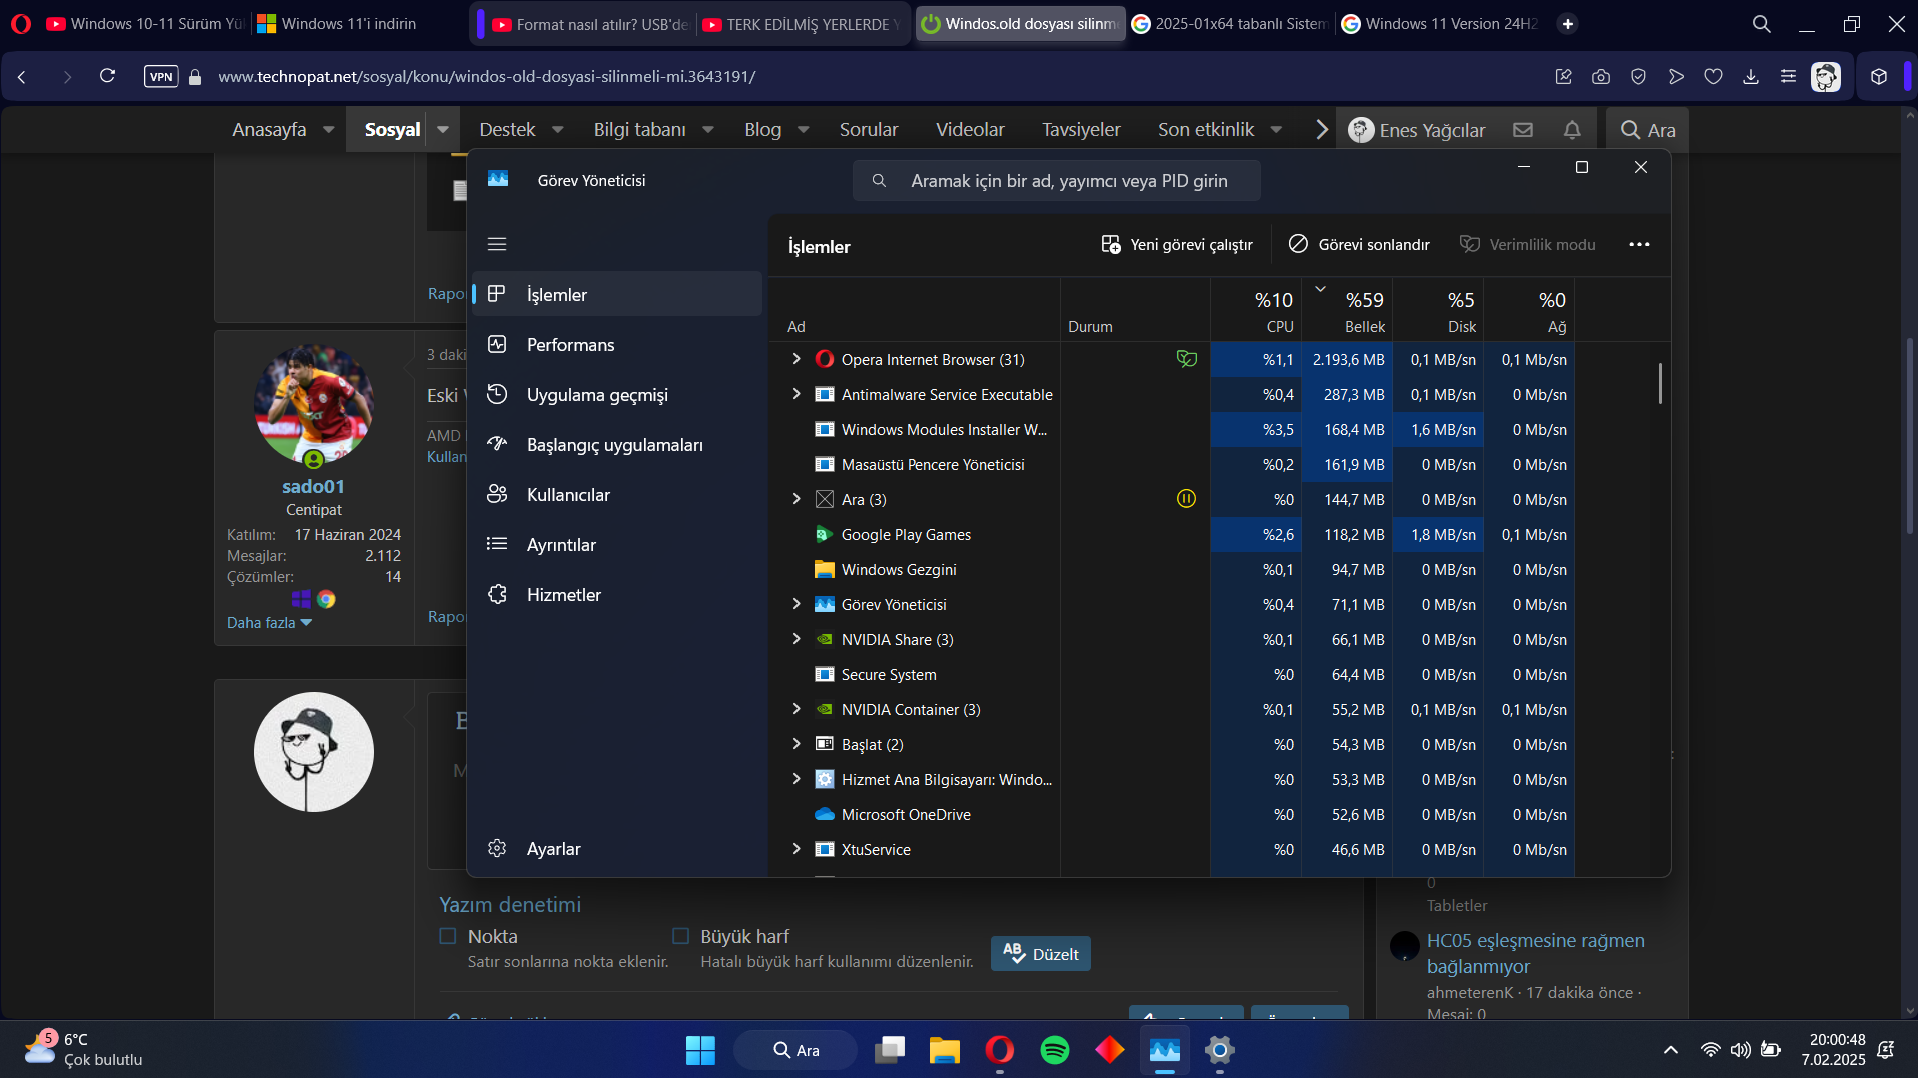The height and width of the screenshot is (1078, 1918).
Task: Click the suspended pause icon for Ara
Action: pyautogui.click(x=1186, y=499)
